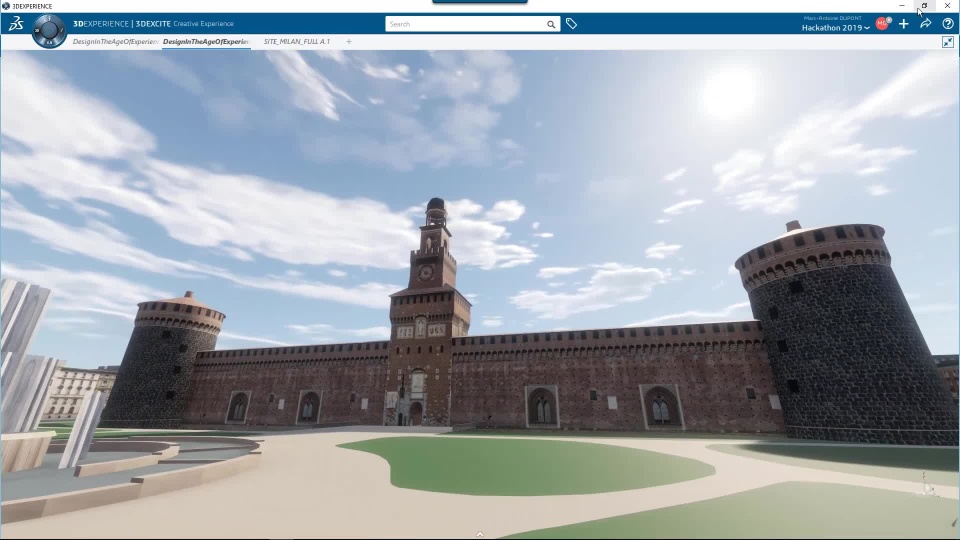Open the user profile avatar

click(x=882, y=24)
